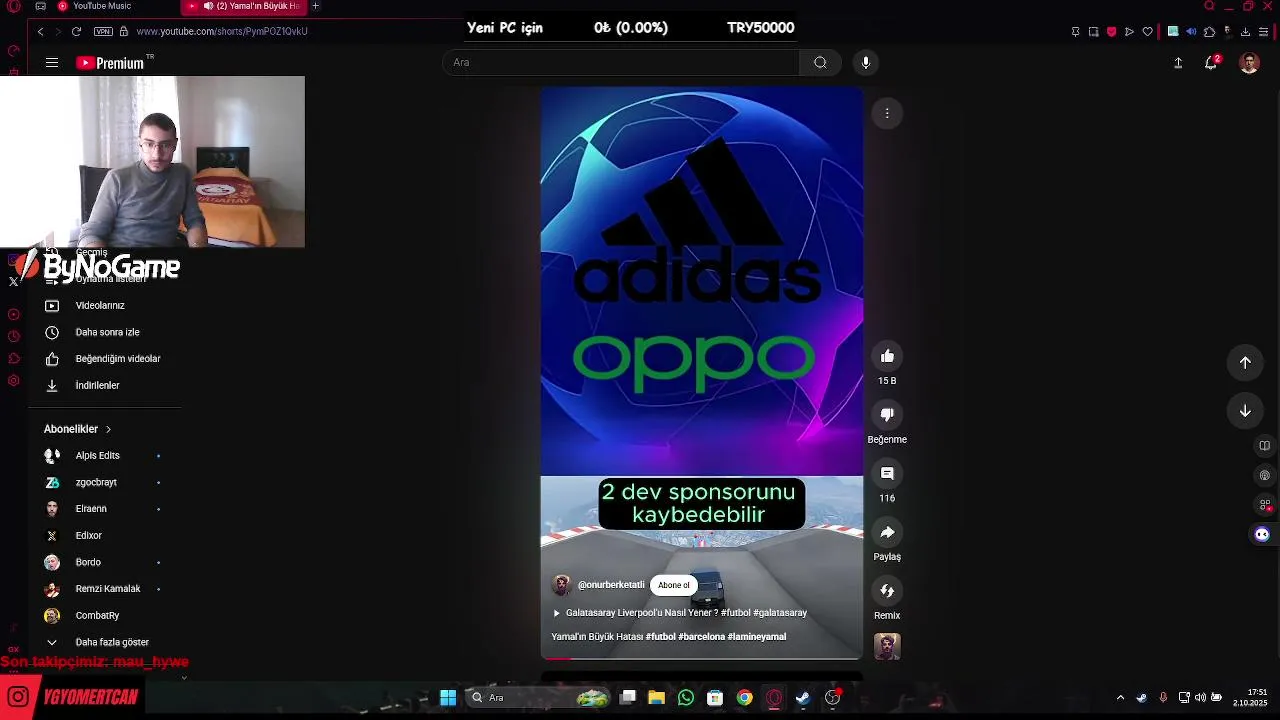Open the YouTube account avatar menu
Image resolution: width=1280 pixels, height=720 pixels.
click(1249, 62)
